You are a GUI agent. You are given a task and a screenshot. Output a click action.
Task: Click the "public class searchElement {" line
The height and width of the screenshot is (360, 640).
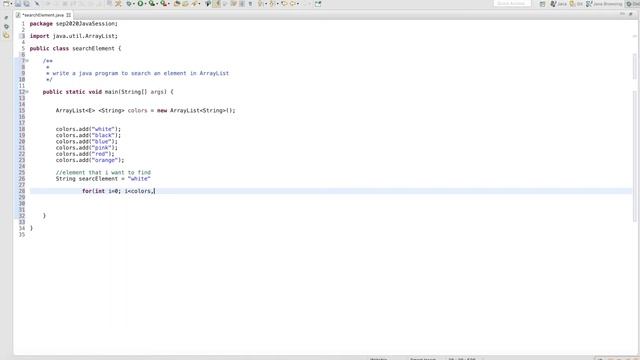[76, 48]
